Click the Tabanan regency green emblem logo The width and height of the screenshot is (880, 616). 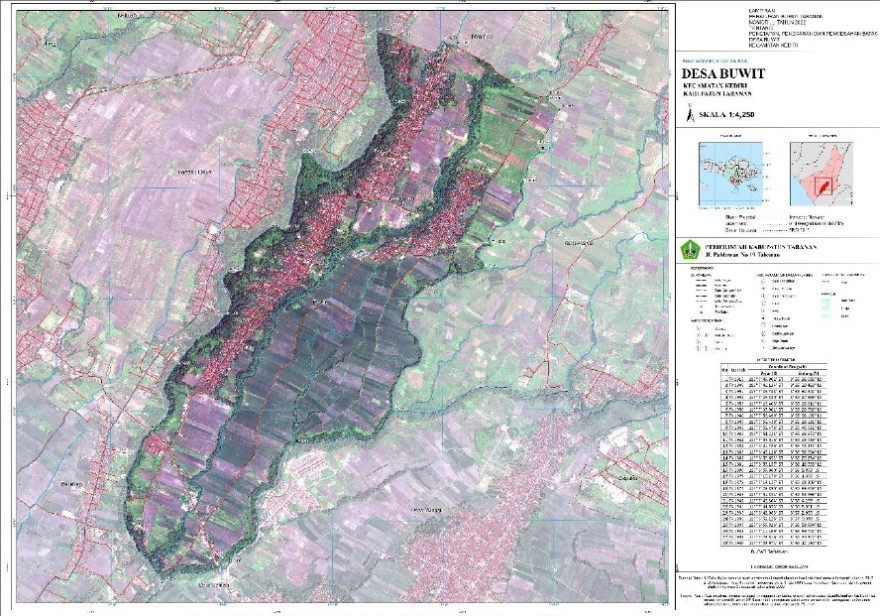pos(688,250)
